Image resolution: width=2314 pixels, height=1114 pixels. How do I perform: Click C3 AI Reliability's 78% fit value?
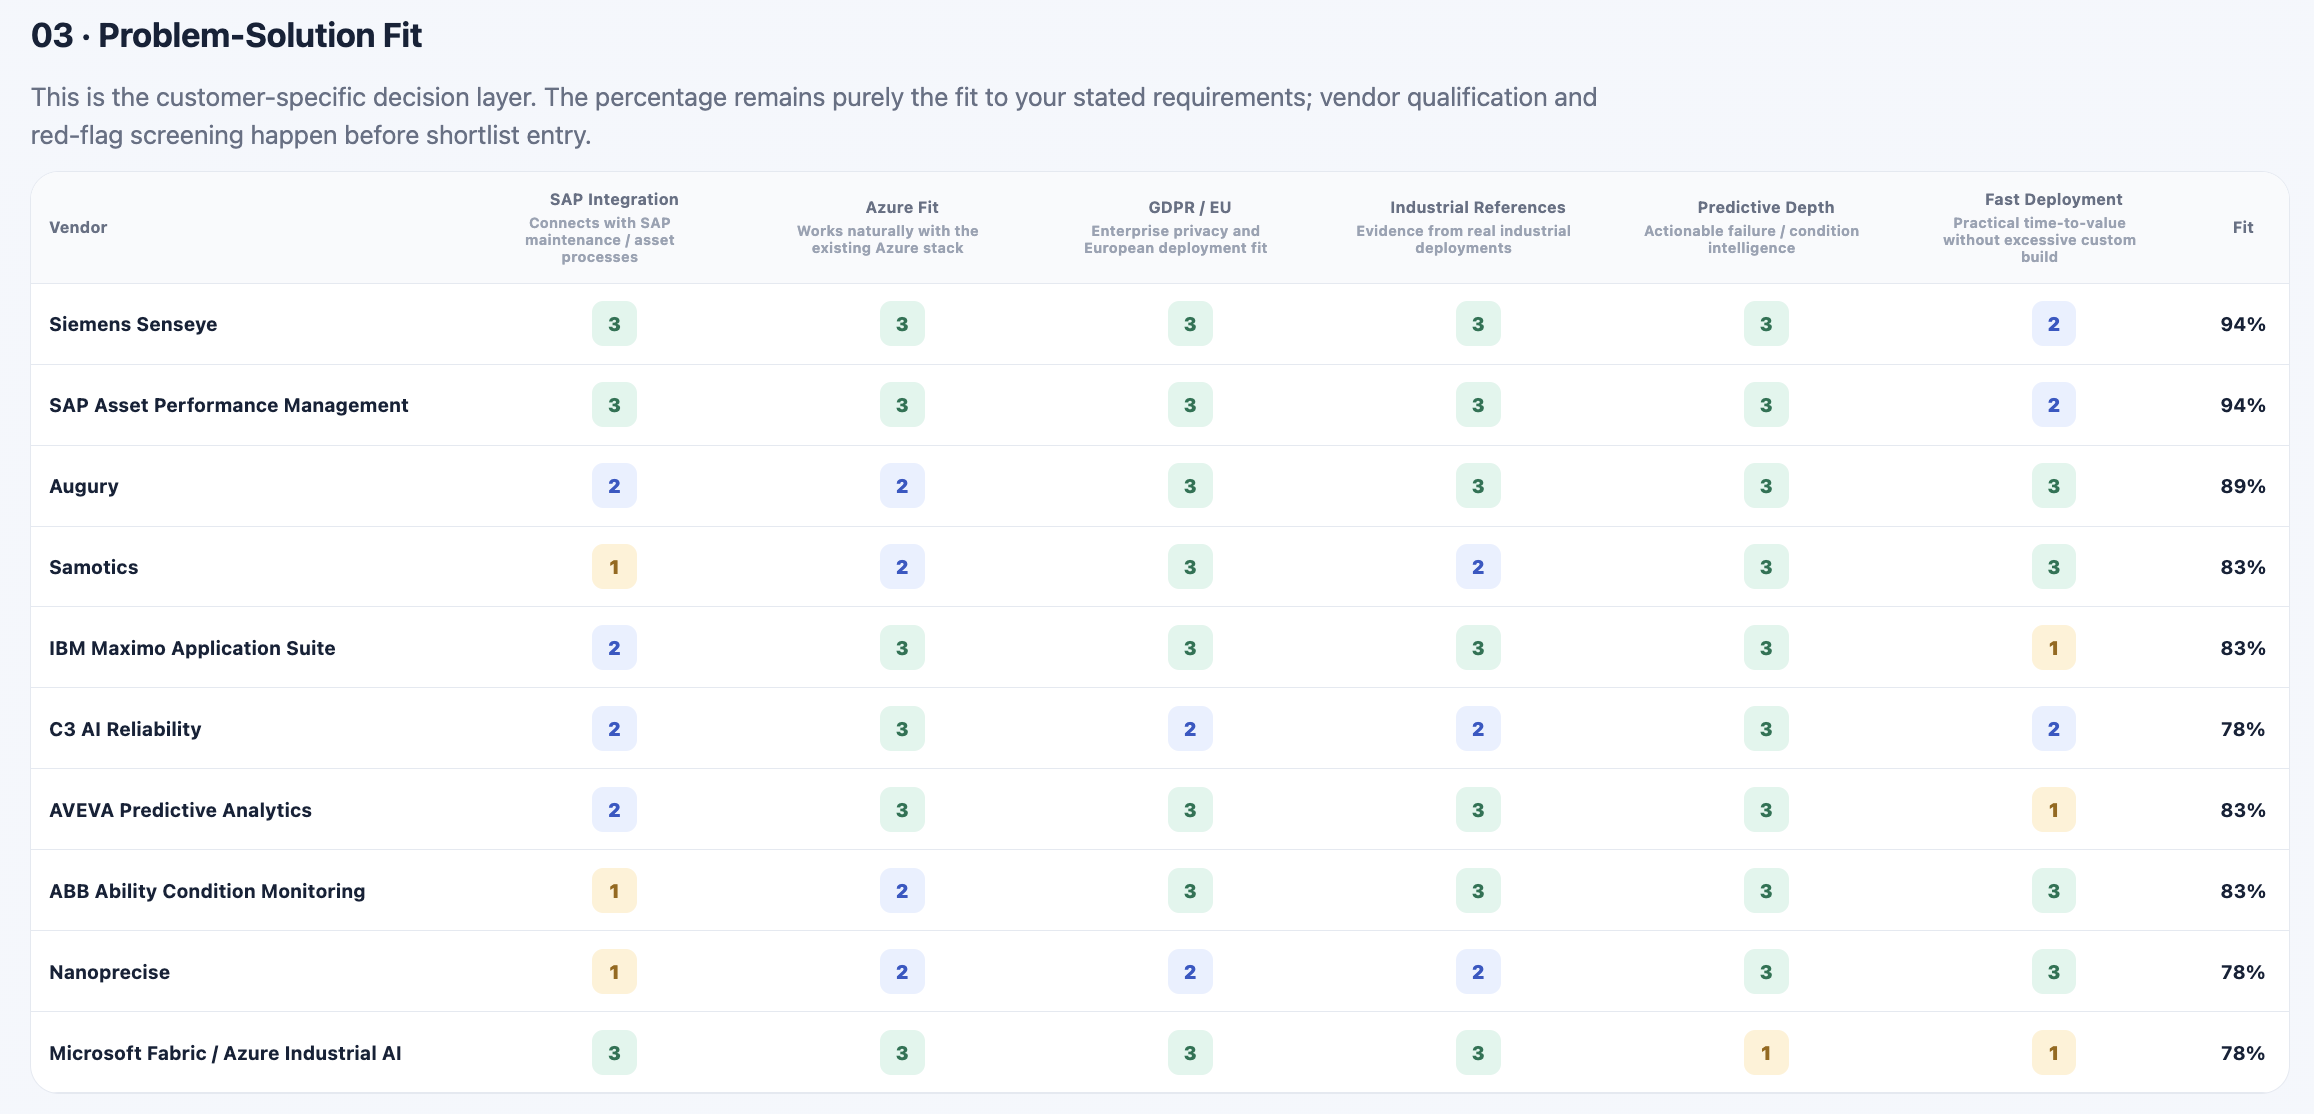(x=2243, y=729)
